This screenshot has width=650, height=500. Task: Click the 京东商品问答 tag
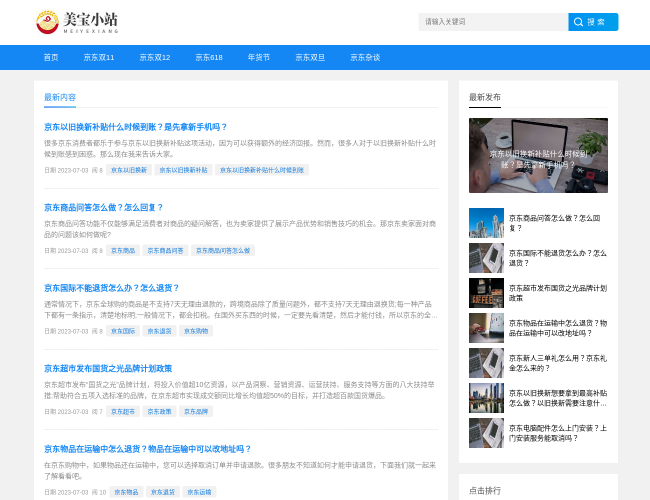(x=165, y=250)
